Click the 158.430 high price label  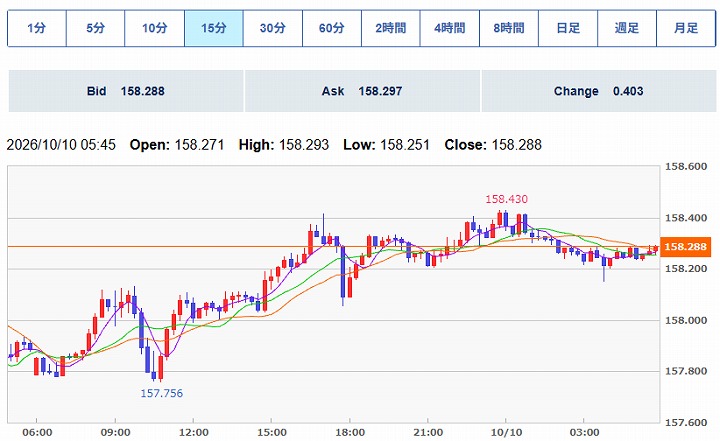coord(506,199)
